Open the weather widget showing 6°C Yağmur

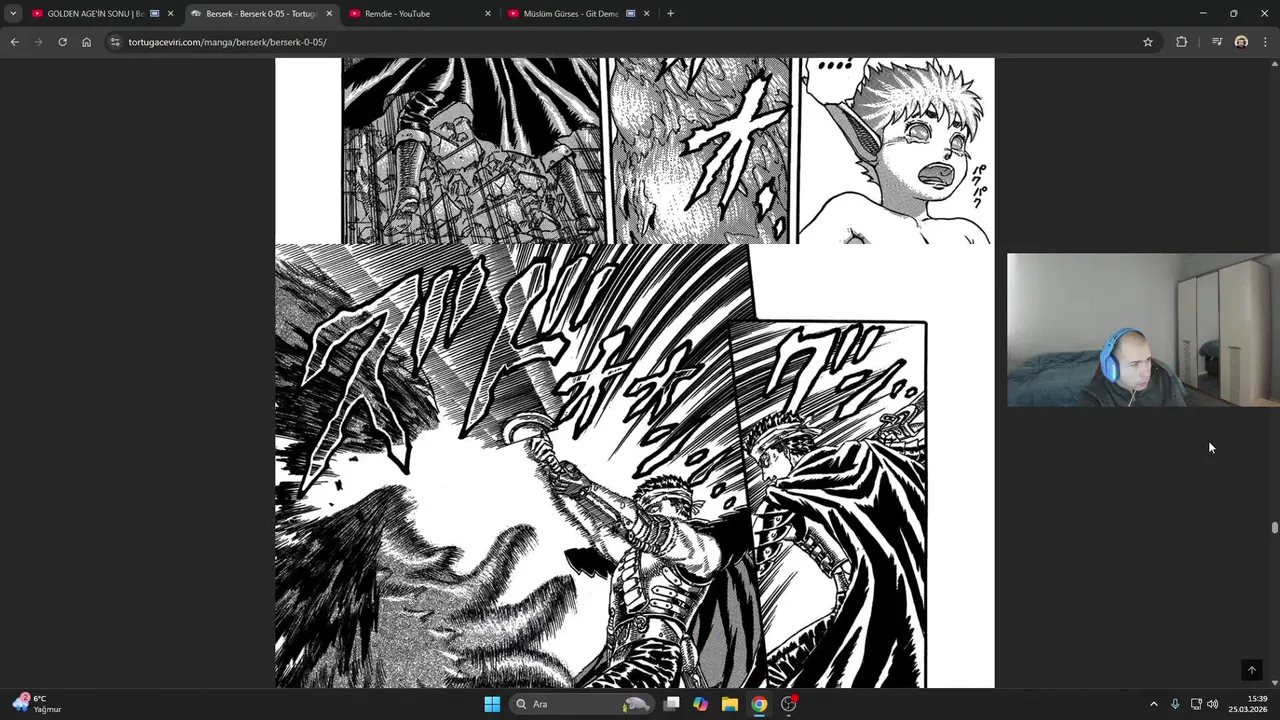tap(37, 703)
